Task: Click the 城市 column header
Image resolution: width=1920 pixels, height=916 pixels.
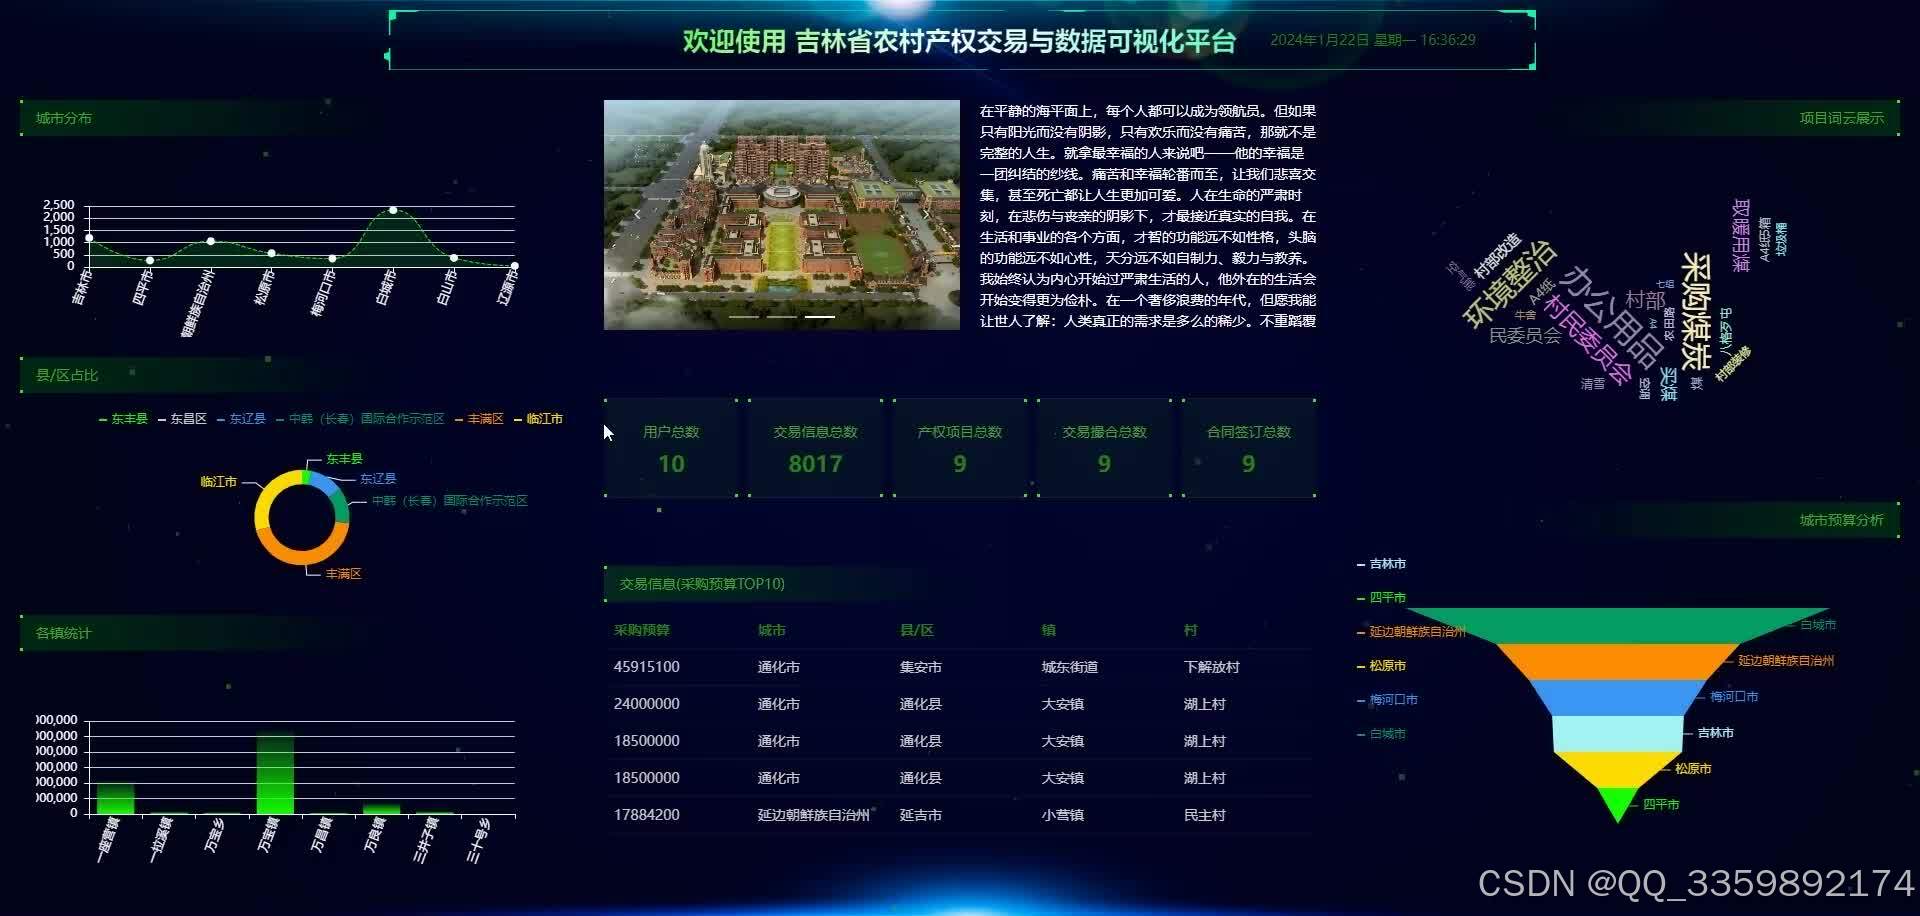Action: [x=772, y=630]
